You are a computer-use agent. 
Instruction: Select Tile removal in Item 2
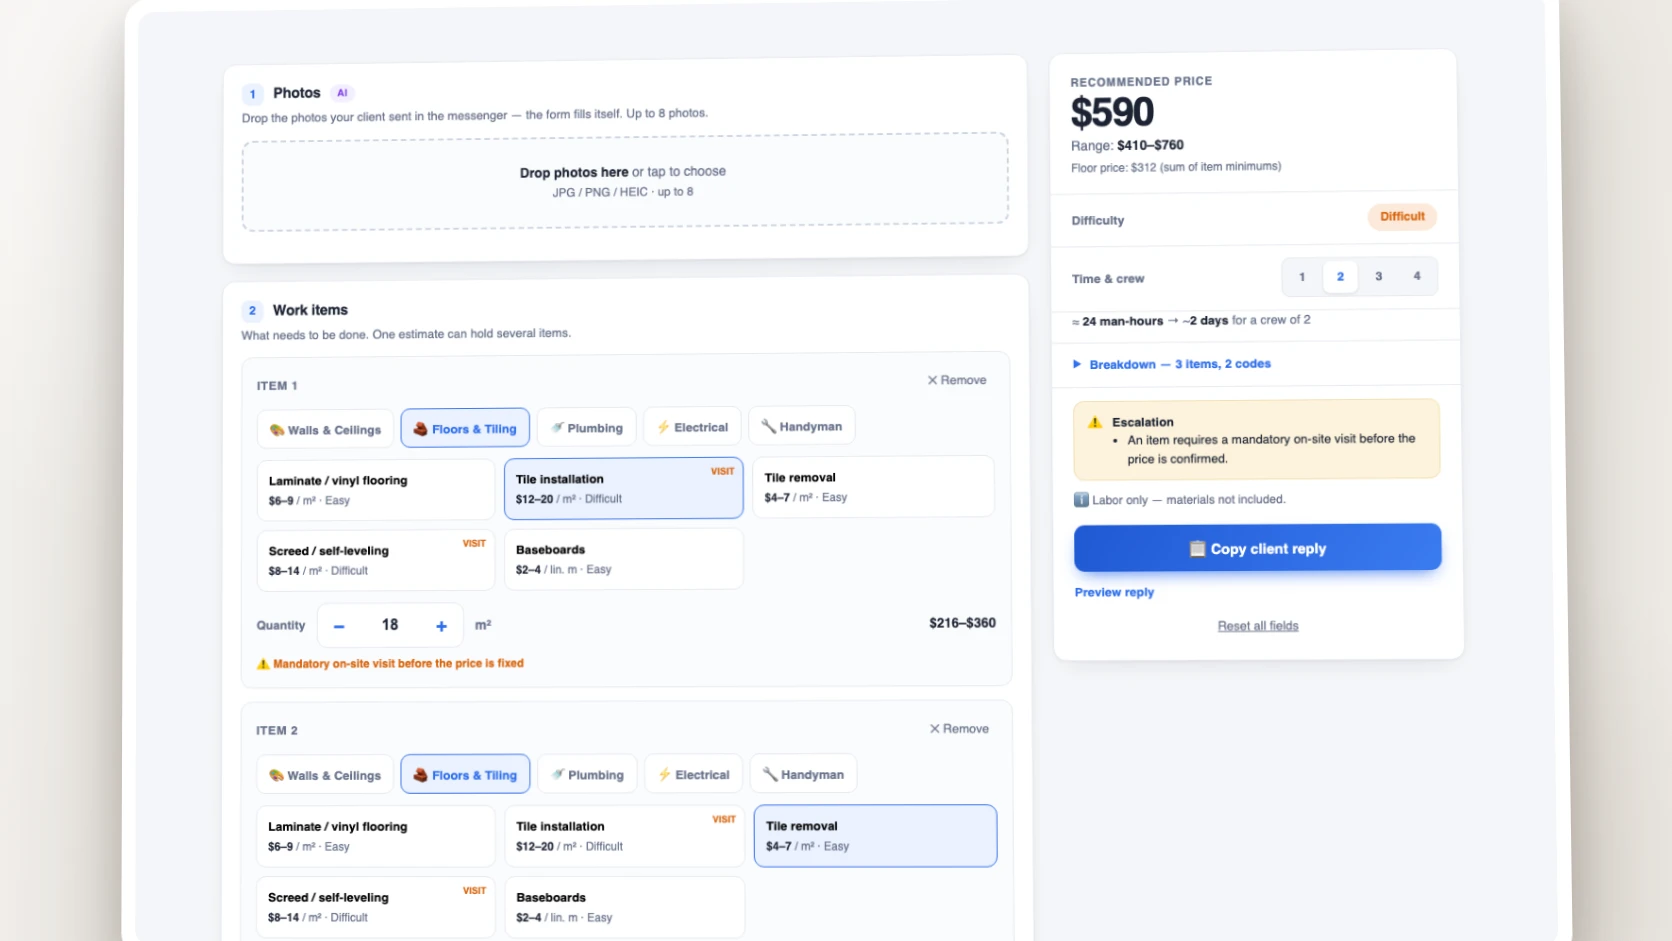(x=875, y=835)
